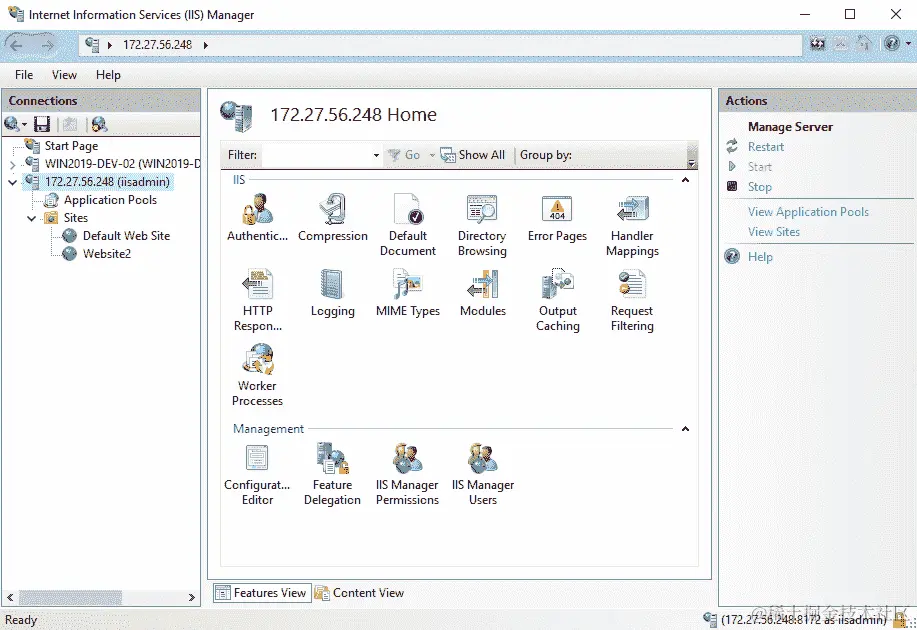Click left arrow of Connections horizontal scrollbar
The width and height of the screenshot is (917, 630).
tap(10, 597)
